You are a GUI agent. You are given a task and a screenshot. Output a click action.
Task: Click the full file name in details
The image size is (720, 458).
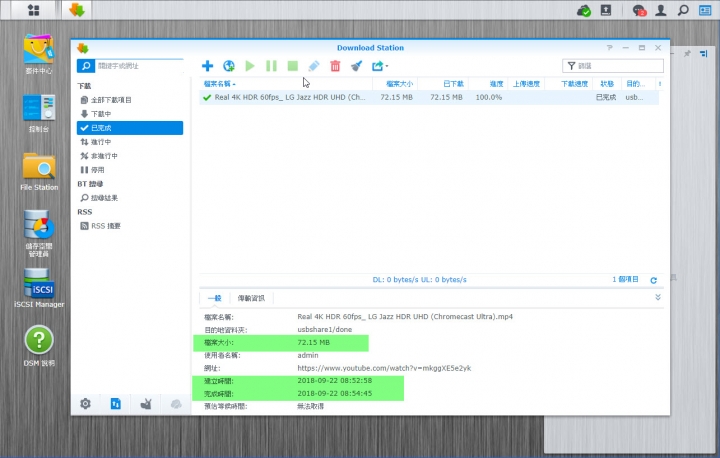pyautogui.click(x=405, y=317)
